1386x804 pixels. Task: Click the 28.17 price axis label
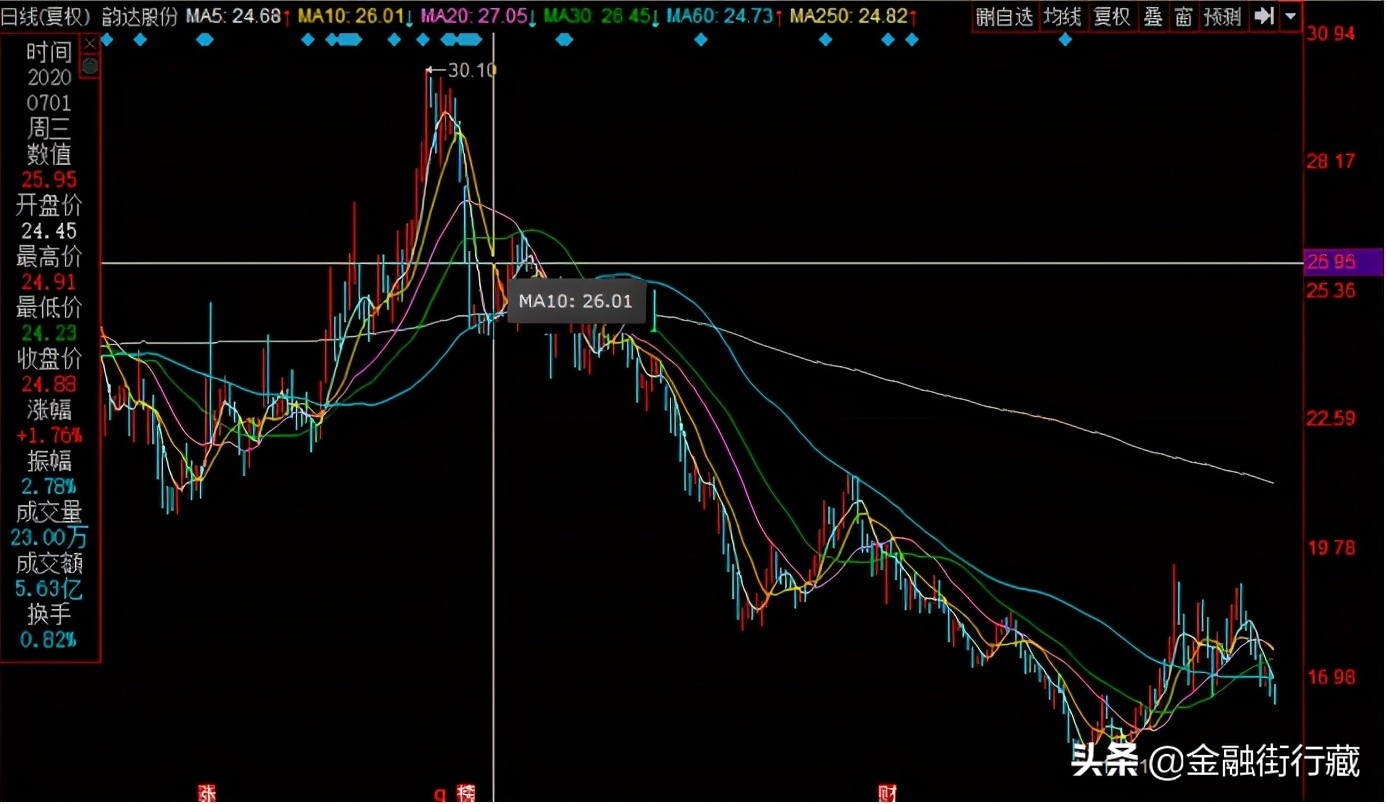click(x=1333, y=161)
